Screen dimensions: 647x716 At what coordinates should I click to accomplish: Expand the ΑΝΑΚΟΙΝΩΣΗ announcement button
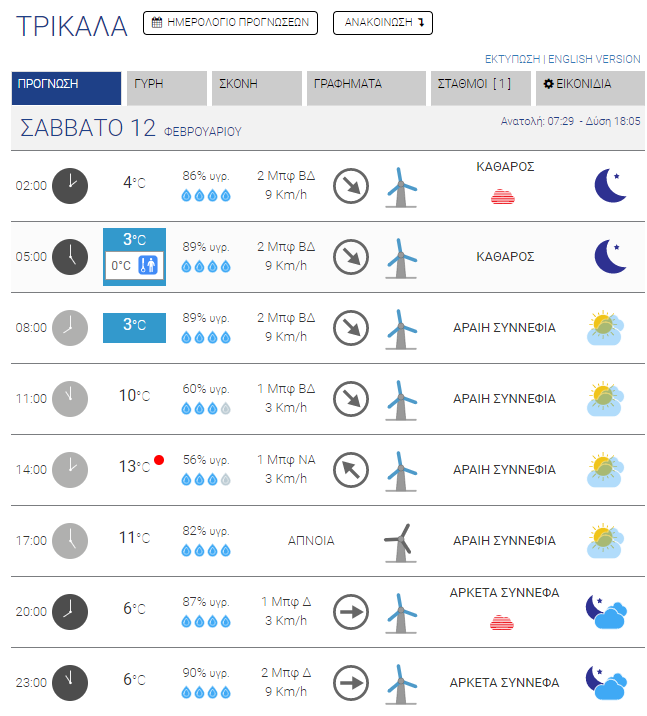(x=383, y=23)
